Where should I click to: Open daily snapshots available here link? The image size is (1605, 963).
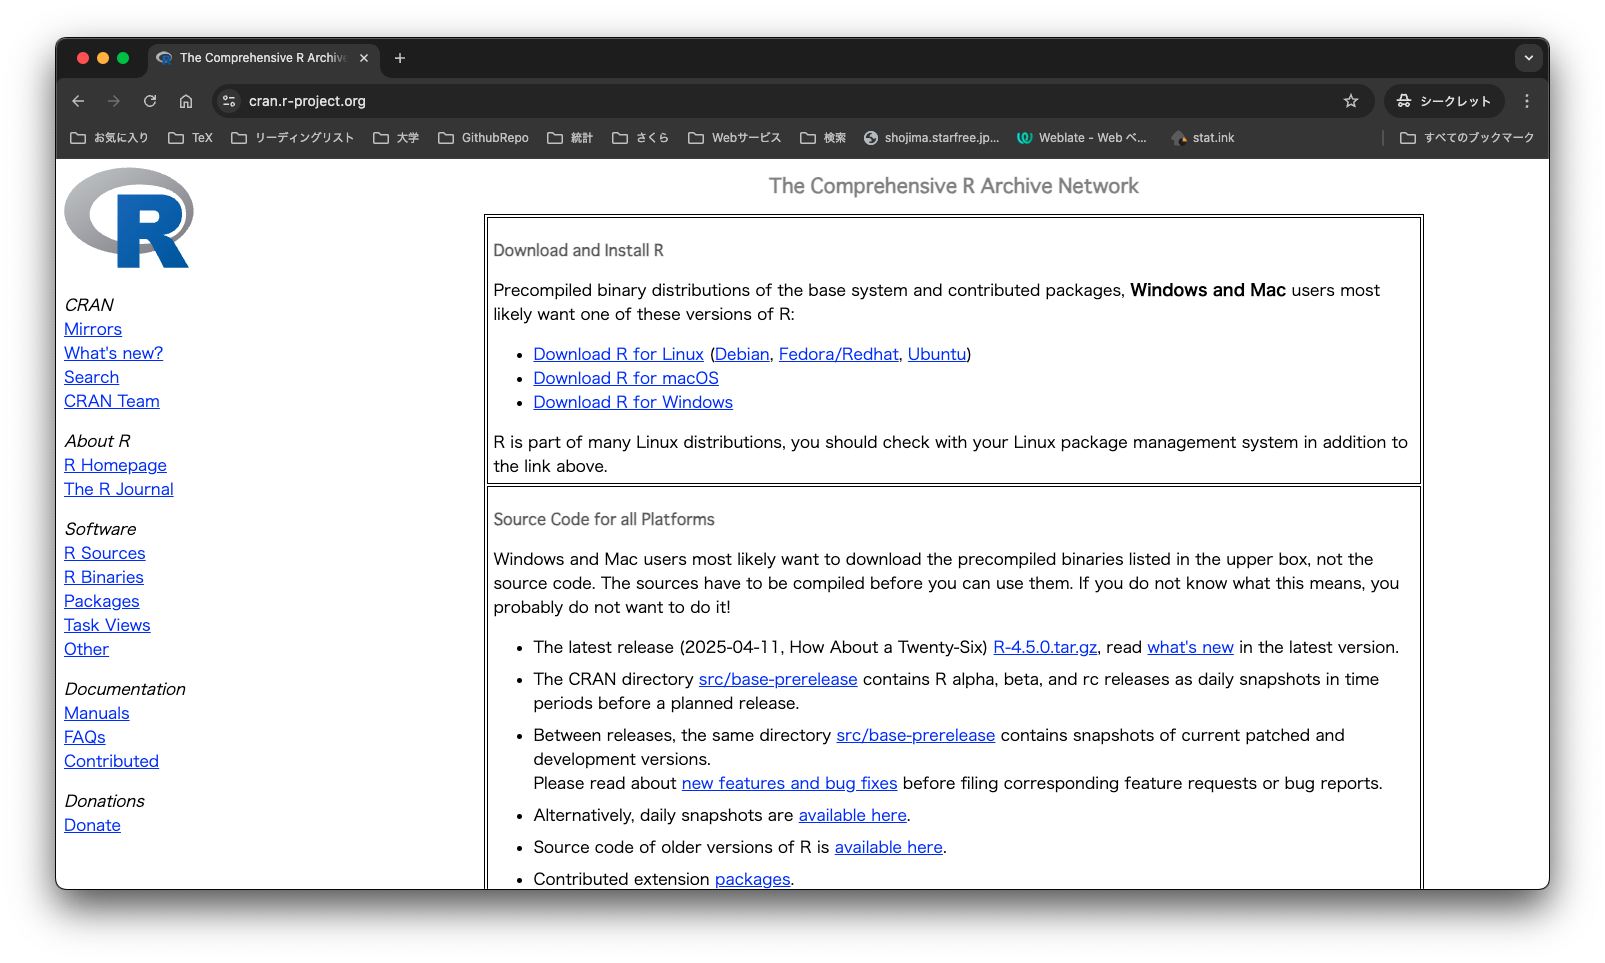pyautogui.click(x=852, y=815)
